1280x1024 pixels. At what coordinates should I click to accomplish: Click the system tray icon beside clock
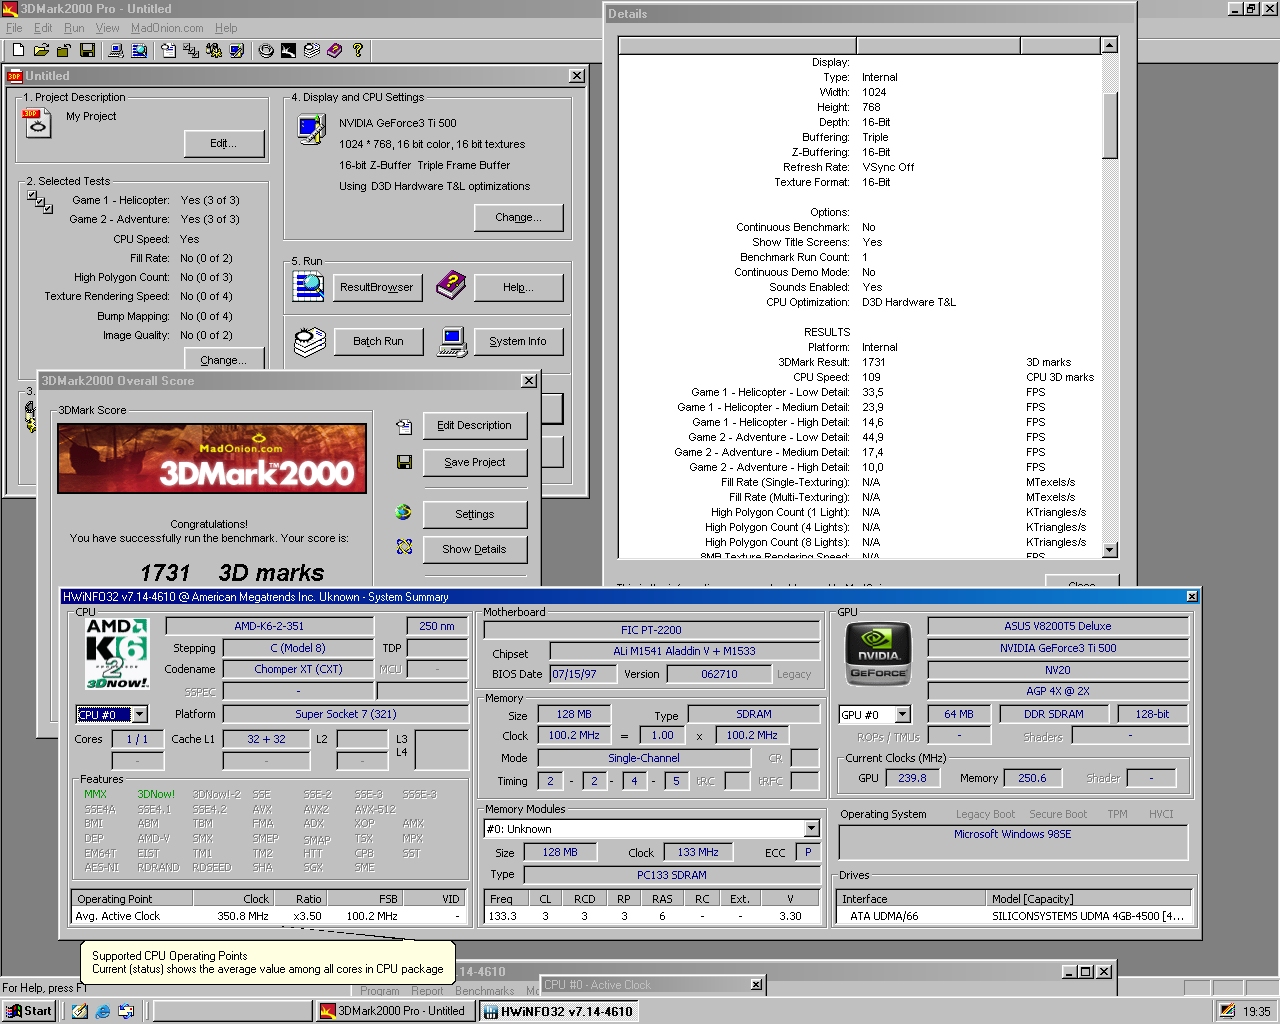[x=1227, y=1011]
